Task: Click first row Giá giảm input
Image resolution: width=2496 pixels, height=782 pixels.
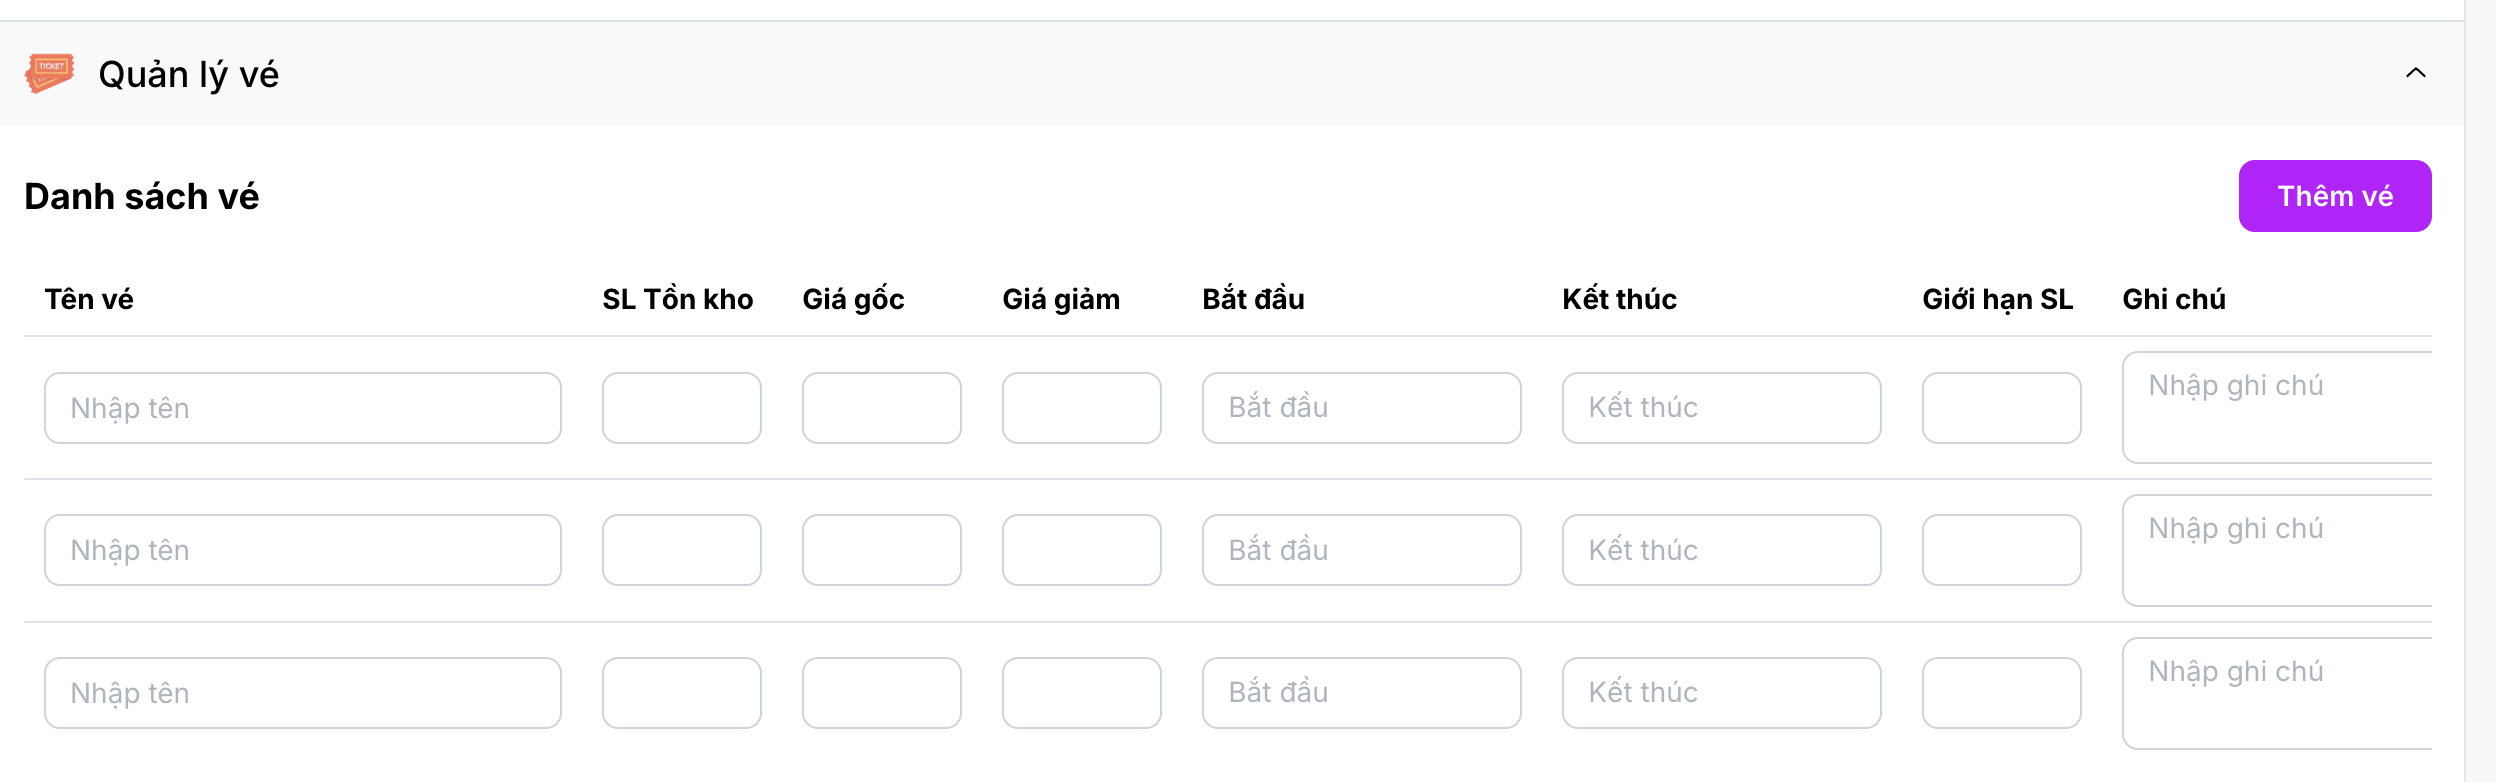Action: [1082, 408]
